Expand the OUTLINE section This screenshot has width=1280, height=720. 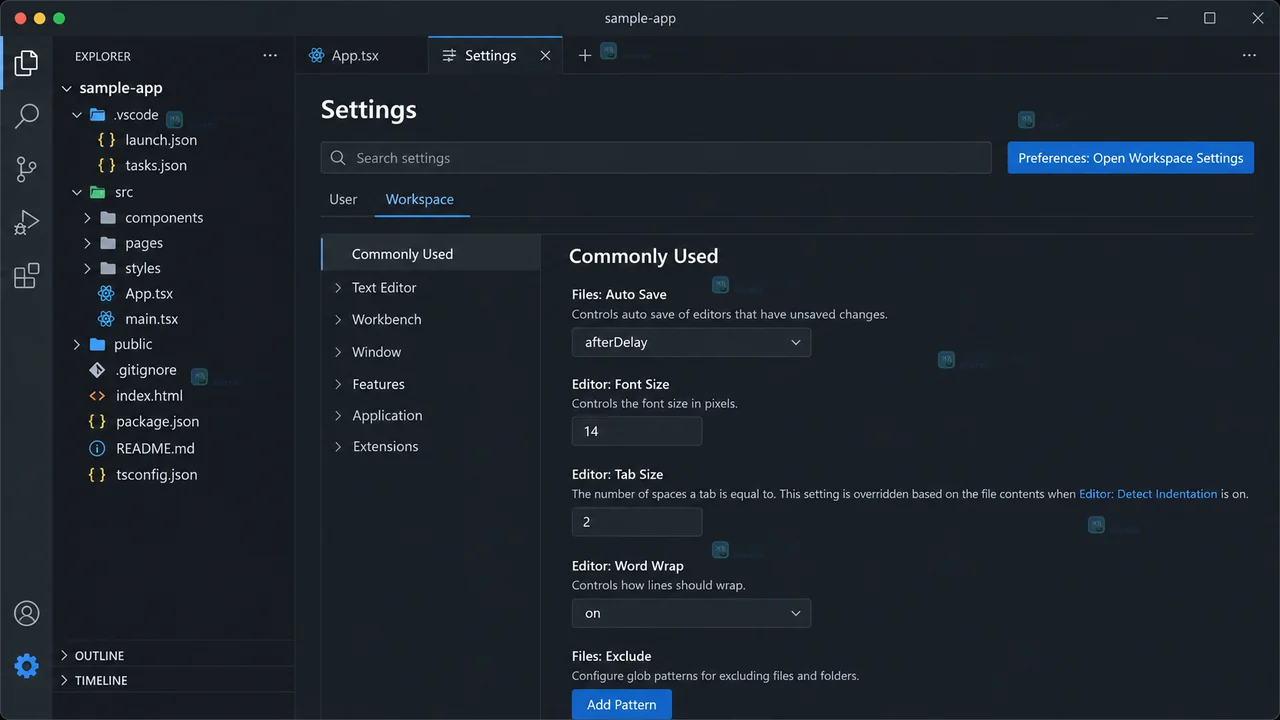[x=65, y=656]
